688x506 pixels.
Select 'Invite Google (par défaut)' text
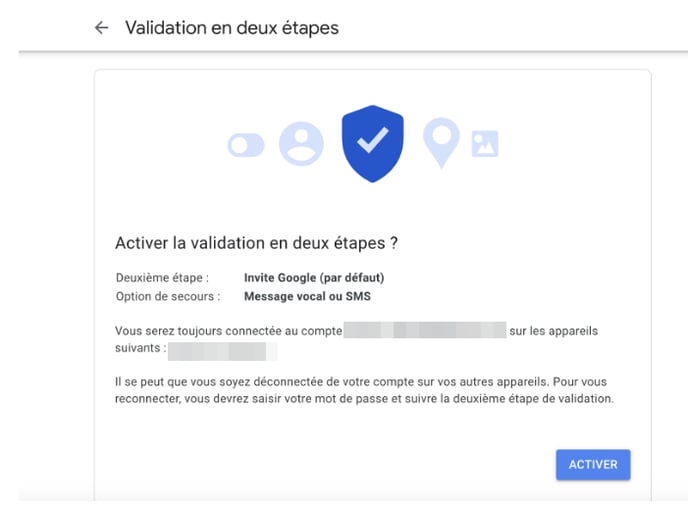314,278
